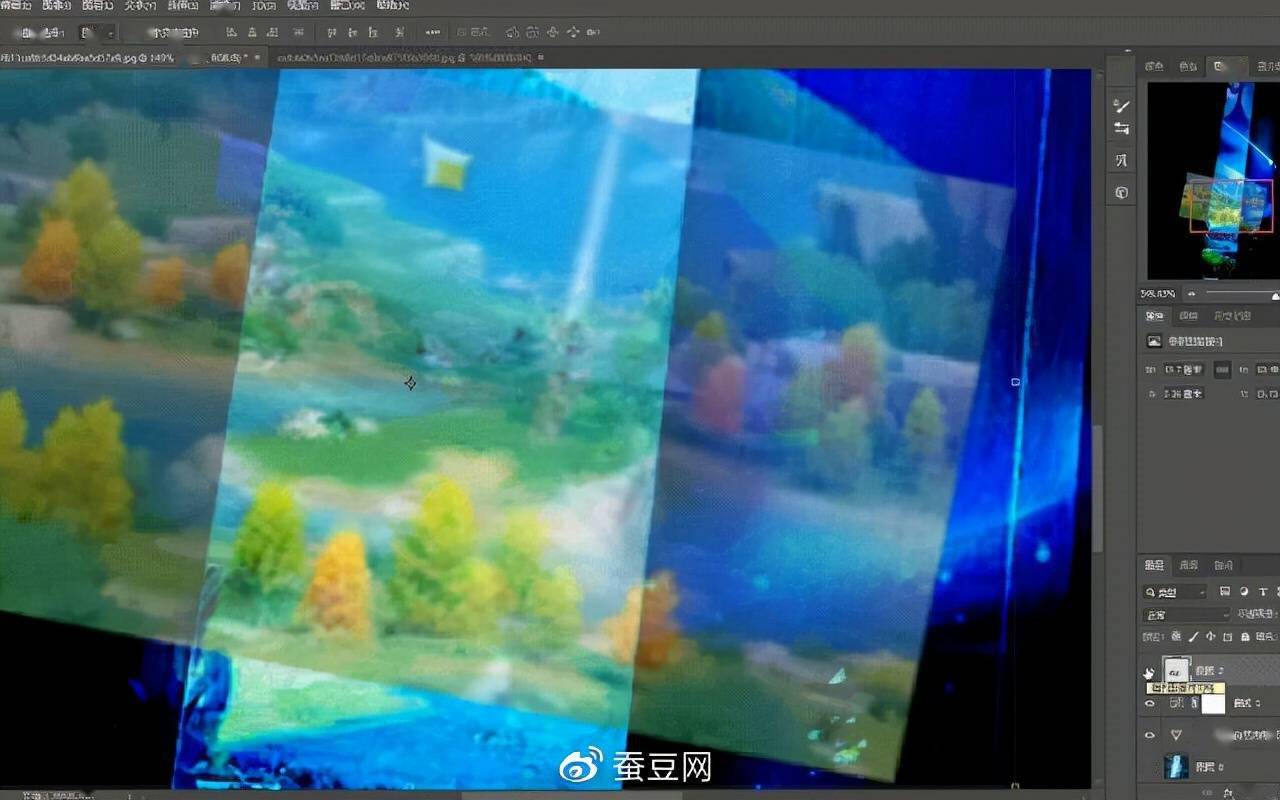Toggle the width-height link icon in Properties

(x=1222, y=369)
